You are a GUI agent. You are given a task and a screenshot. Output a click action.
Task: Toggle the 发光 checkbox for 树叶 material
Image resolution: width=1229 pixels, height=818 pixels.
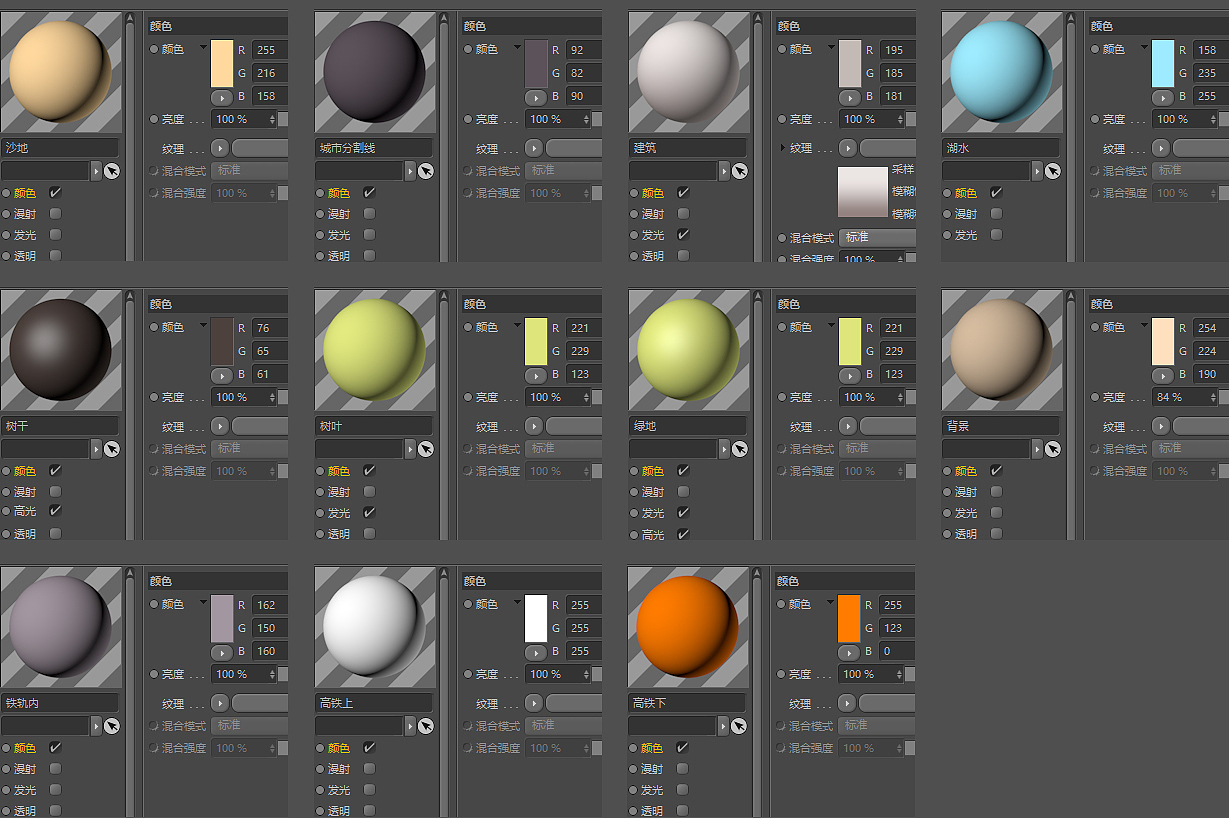point(369,512)
